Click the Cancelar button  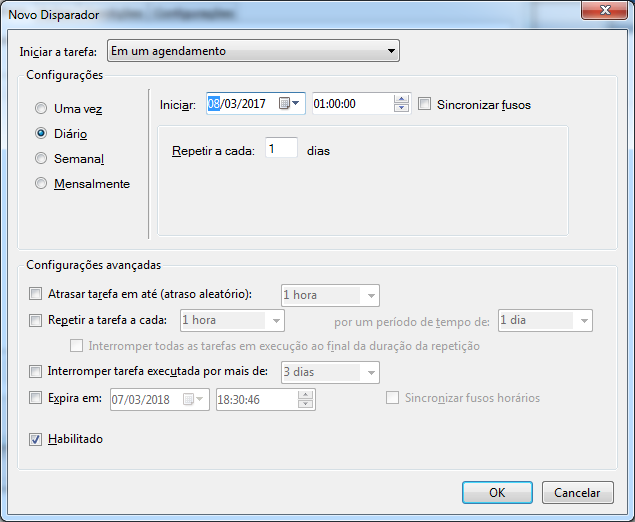click(577, 492)
